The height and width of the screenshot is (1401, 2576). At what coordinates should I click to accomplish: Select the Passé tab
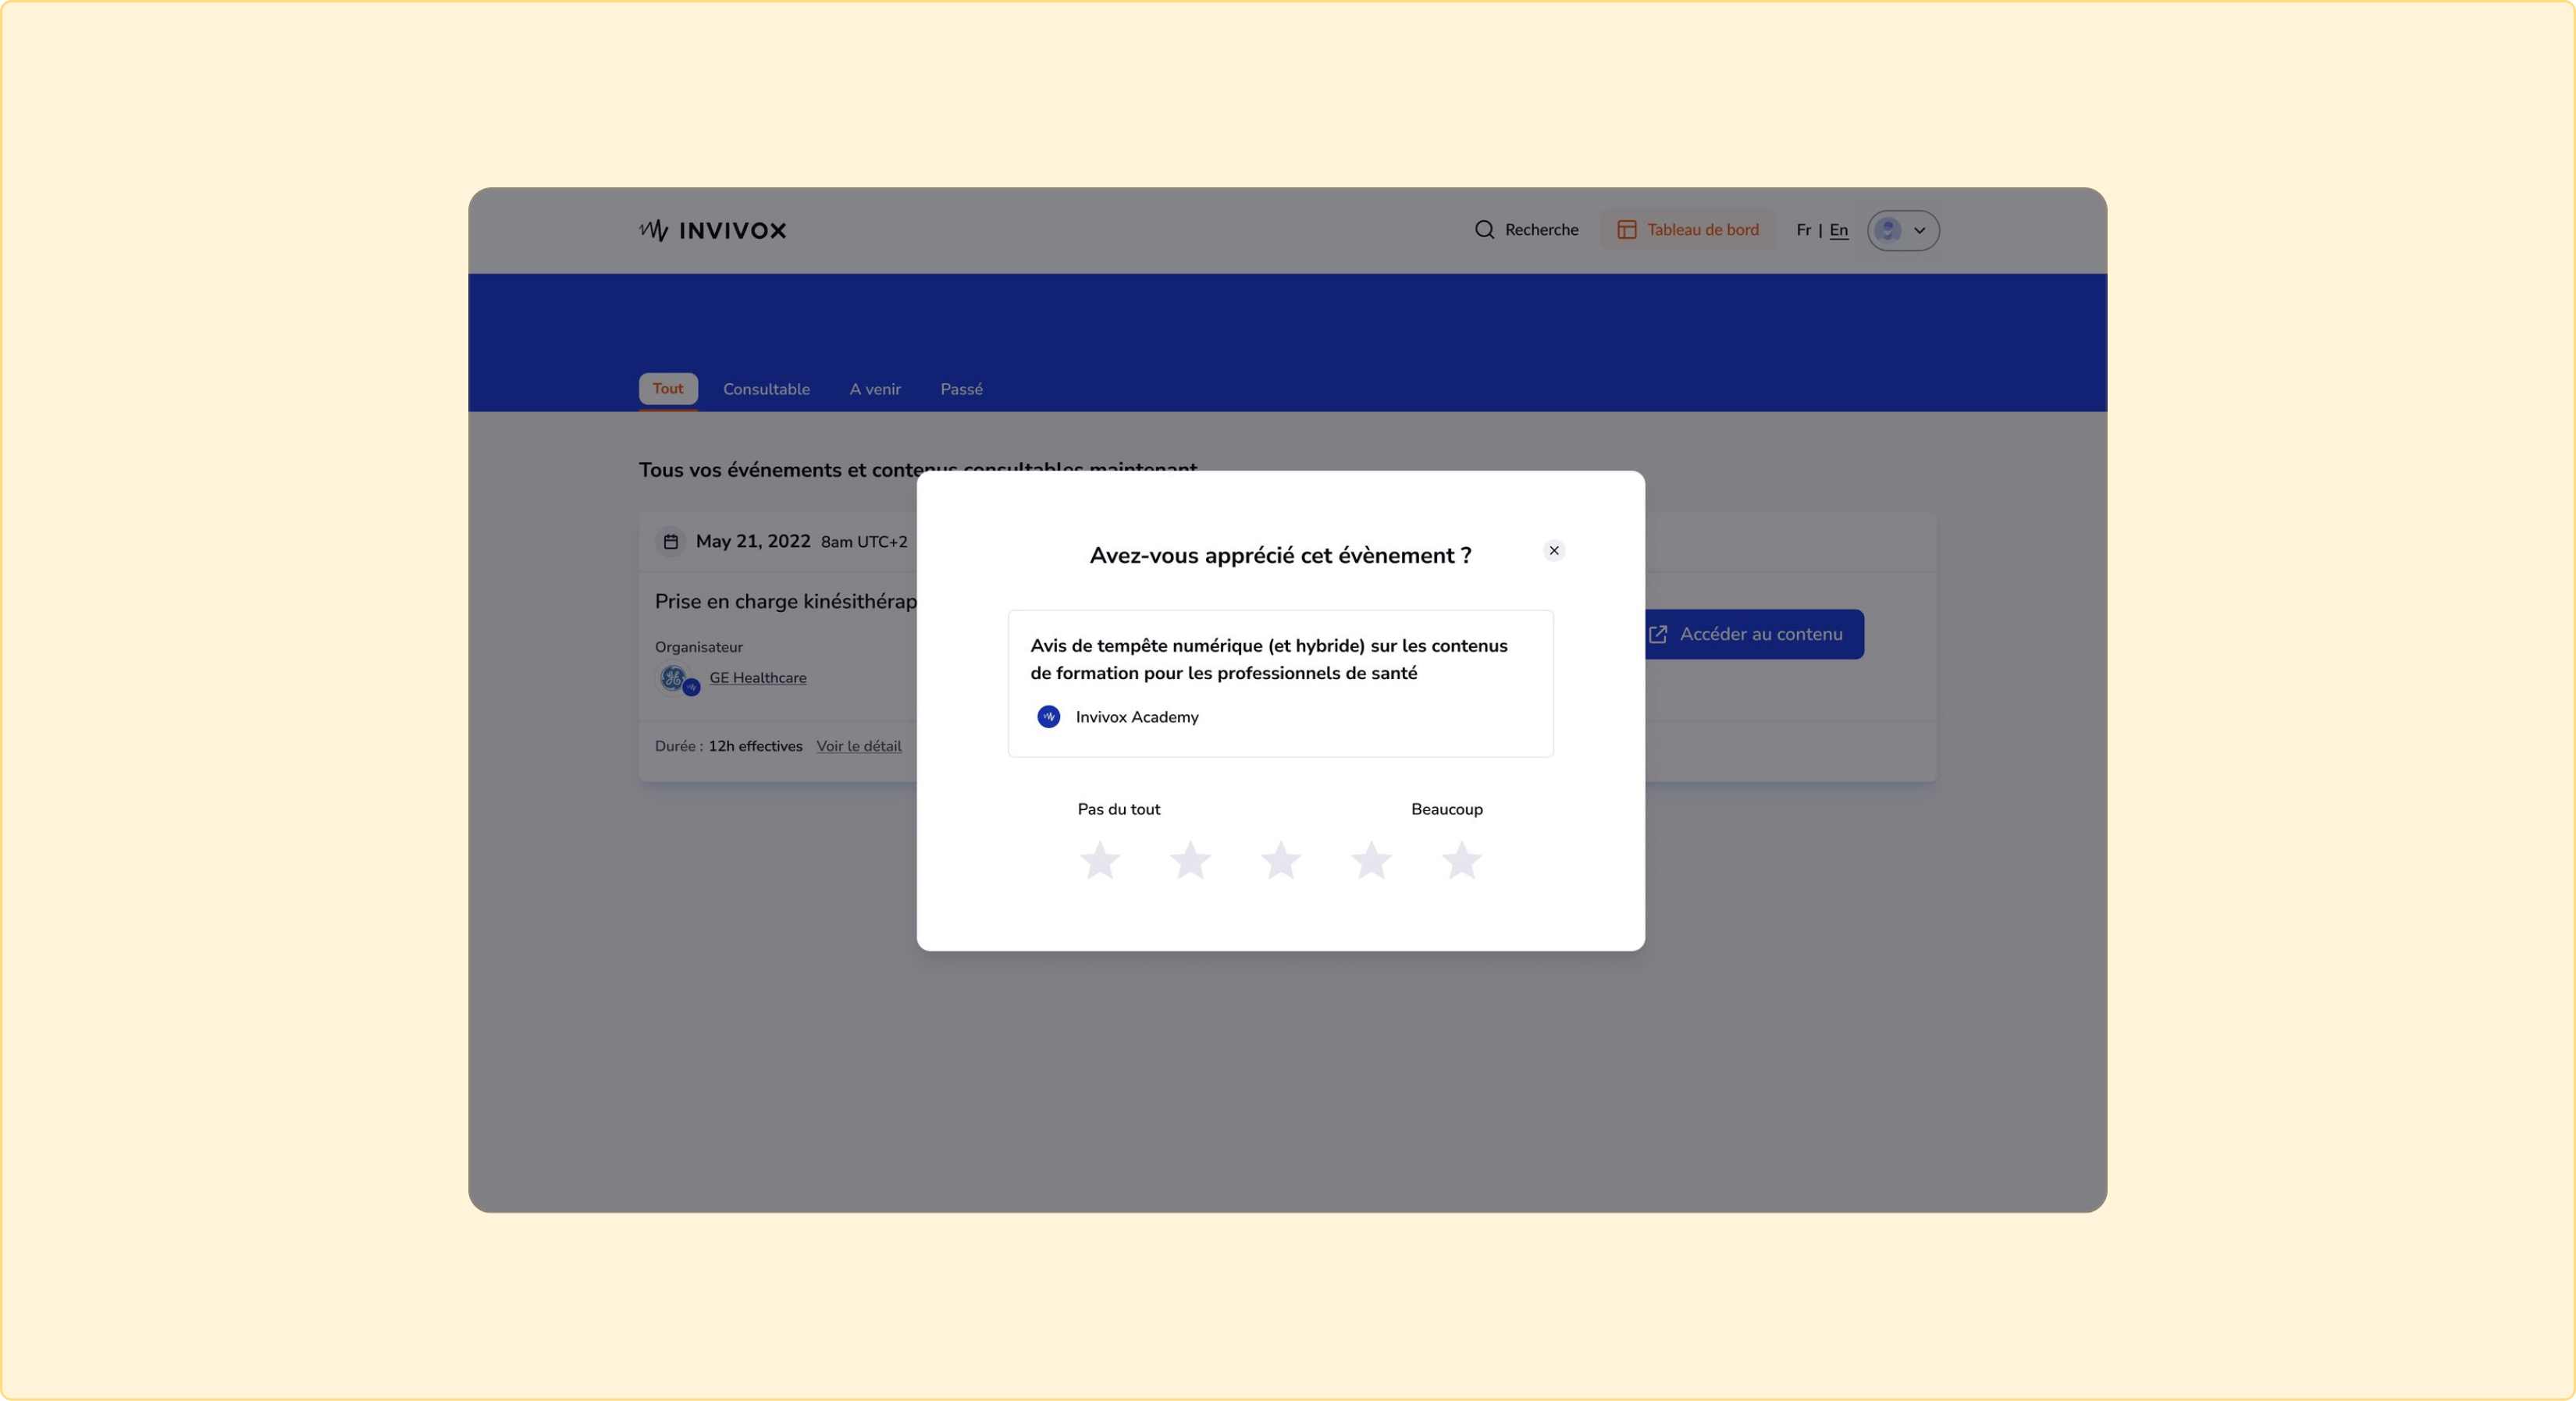961,389
